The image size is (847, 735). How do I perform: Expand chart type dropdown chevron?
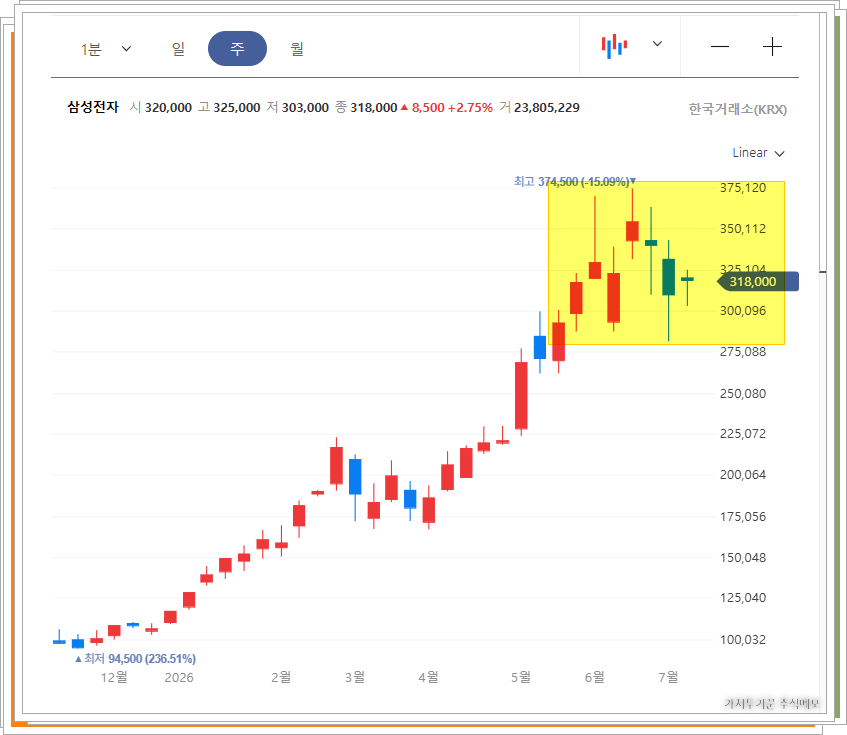point(657,44)
